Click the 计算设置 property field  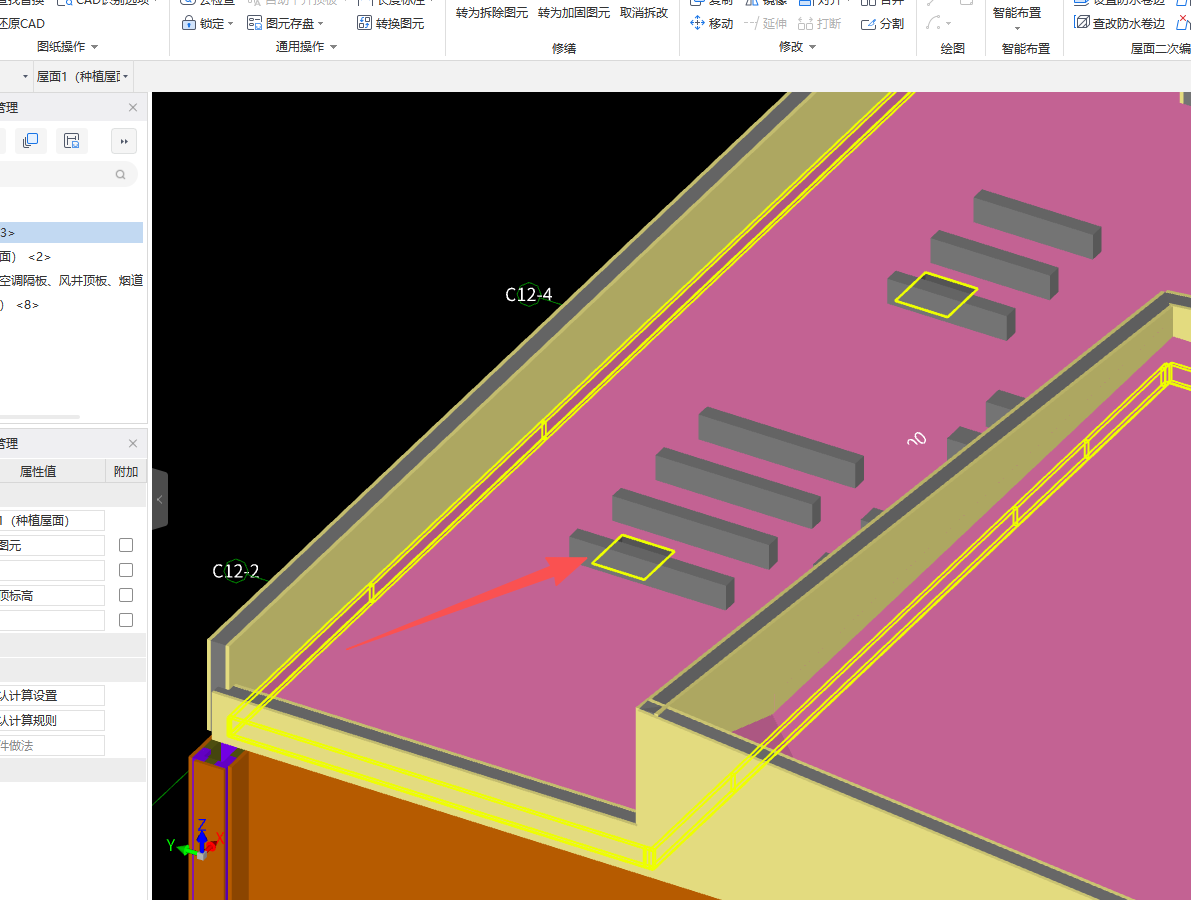(x=52, y=696)
